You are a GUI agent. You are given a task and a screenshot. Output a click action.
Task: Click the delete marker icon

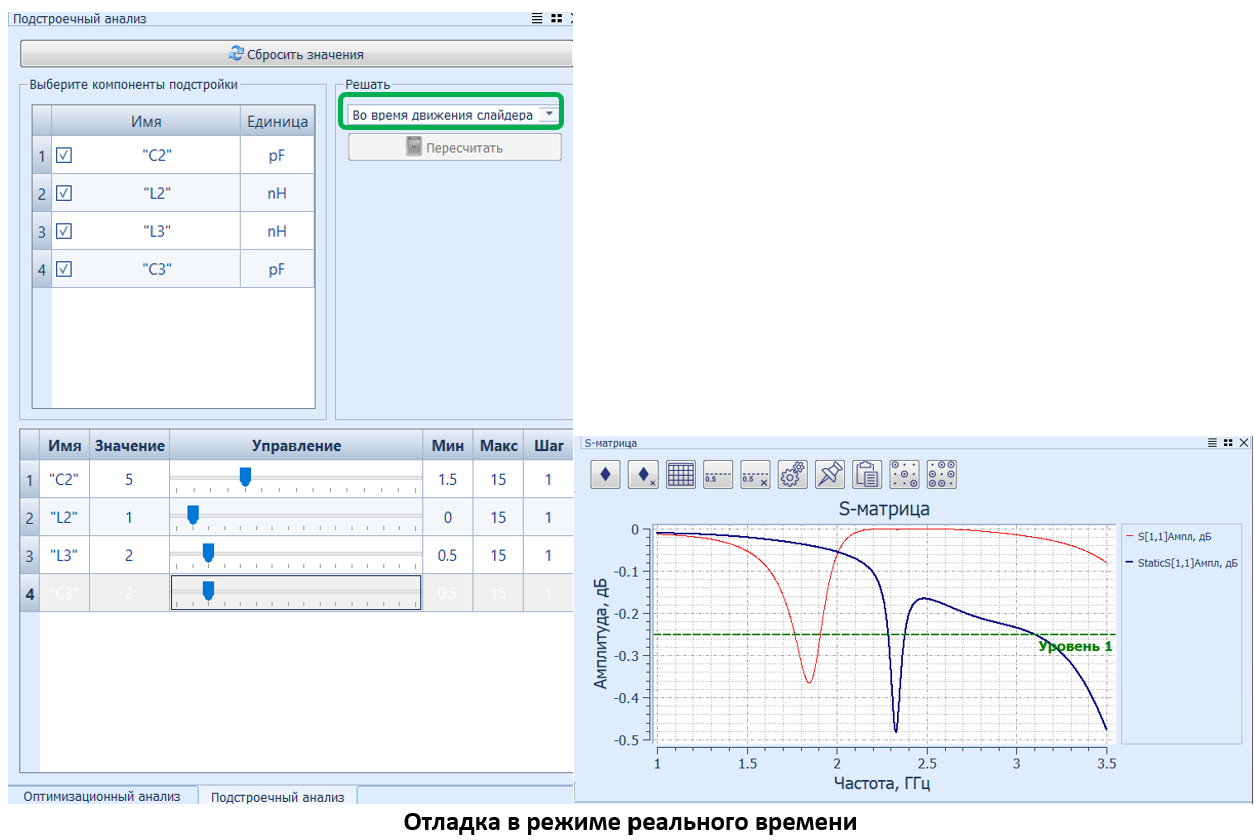pos(643,474)
